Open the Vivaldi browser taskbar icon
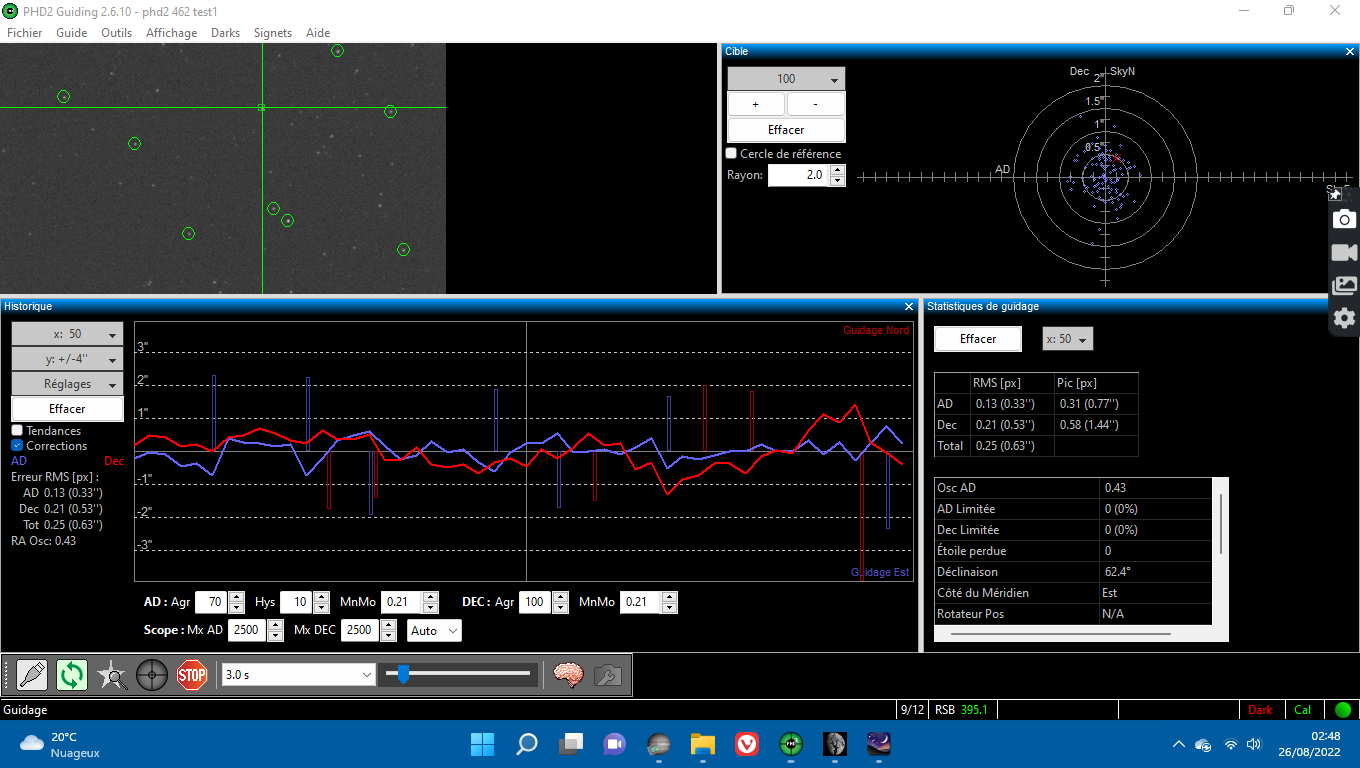 746,744
